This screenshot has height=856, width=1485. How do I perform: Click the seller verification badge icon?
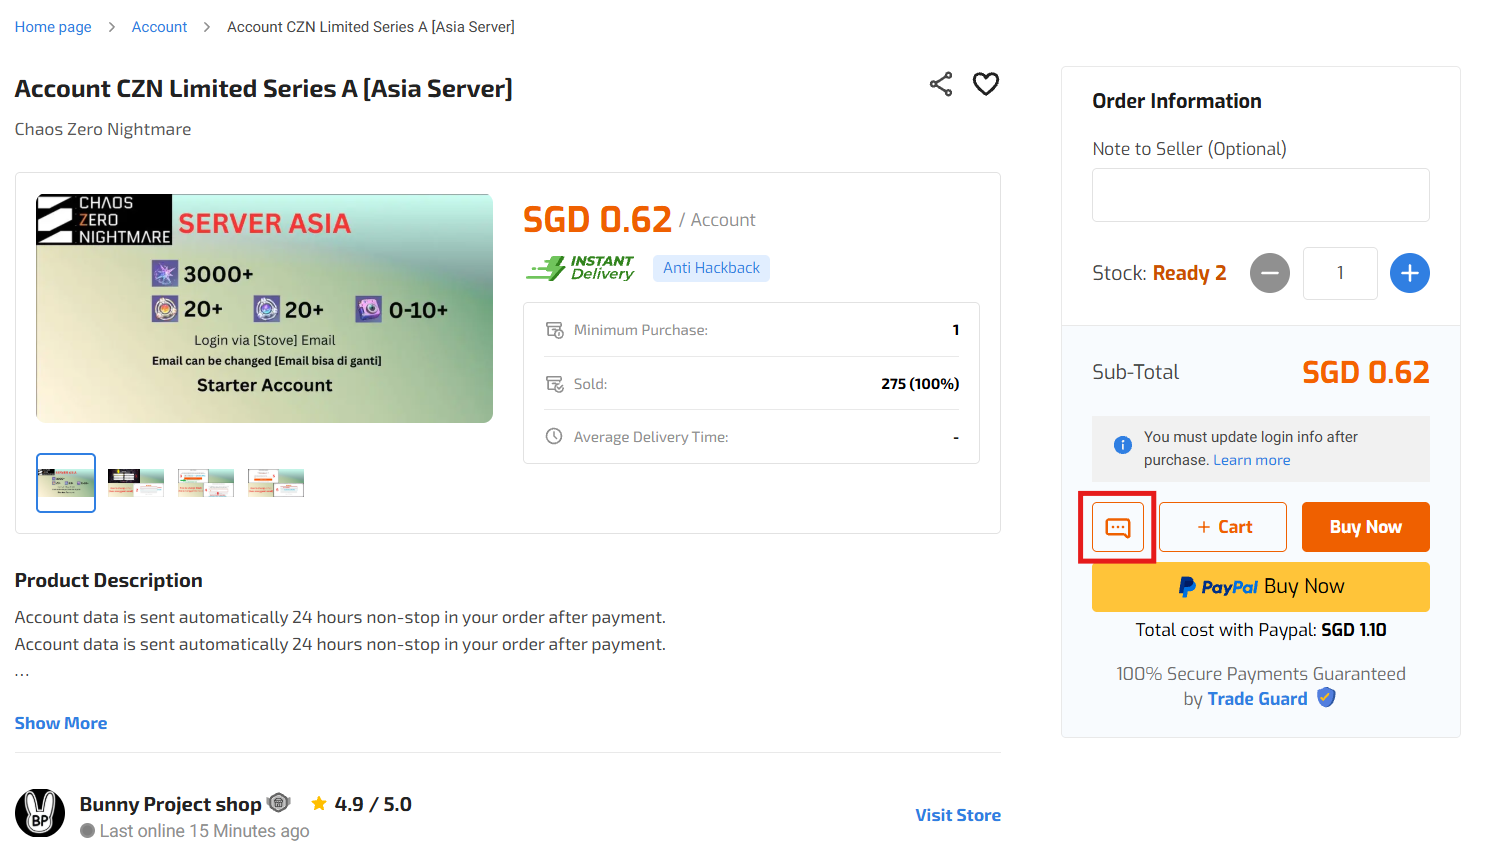point(279,803)
